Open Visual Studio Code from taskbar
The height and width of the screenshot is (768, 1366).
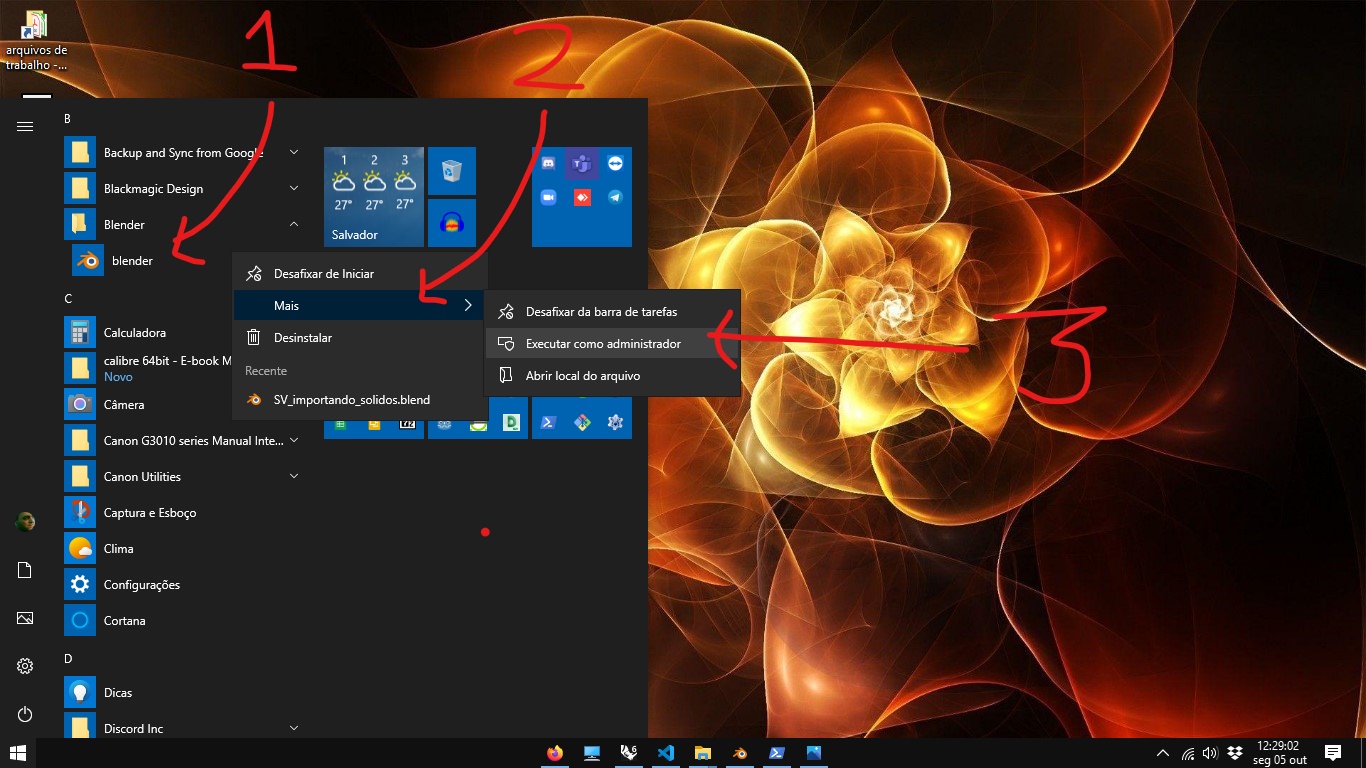coord(666,753)
